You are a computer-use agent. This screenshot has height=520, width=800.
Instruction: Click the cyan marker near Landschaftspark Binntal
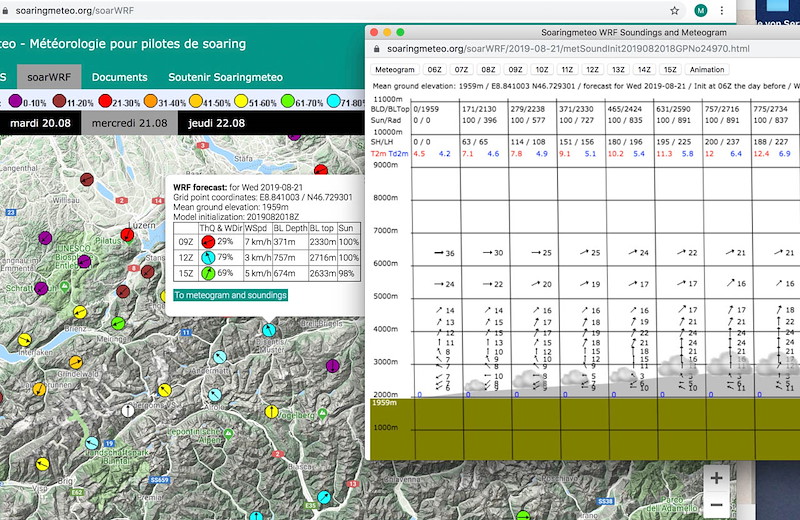(92, 442)
